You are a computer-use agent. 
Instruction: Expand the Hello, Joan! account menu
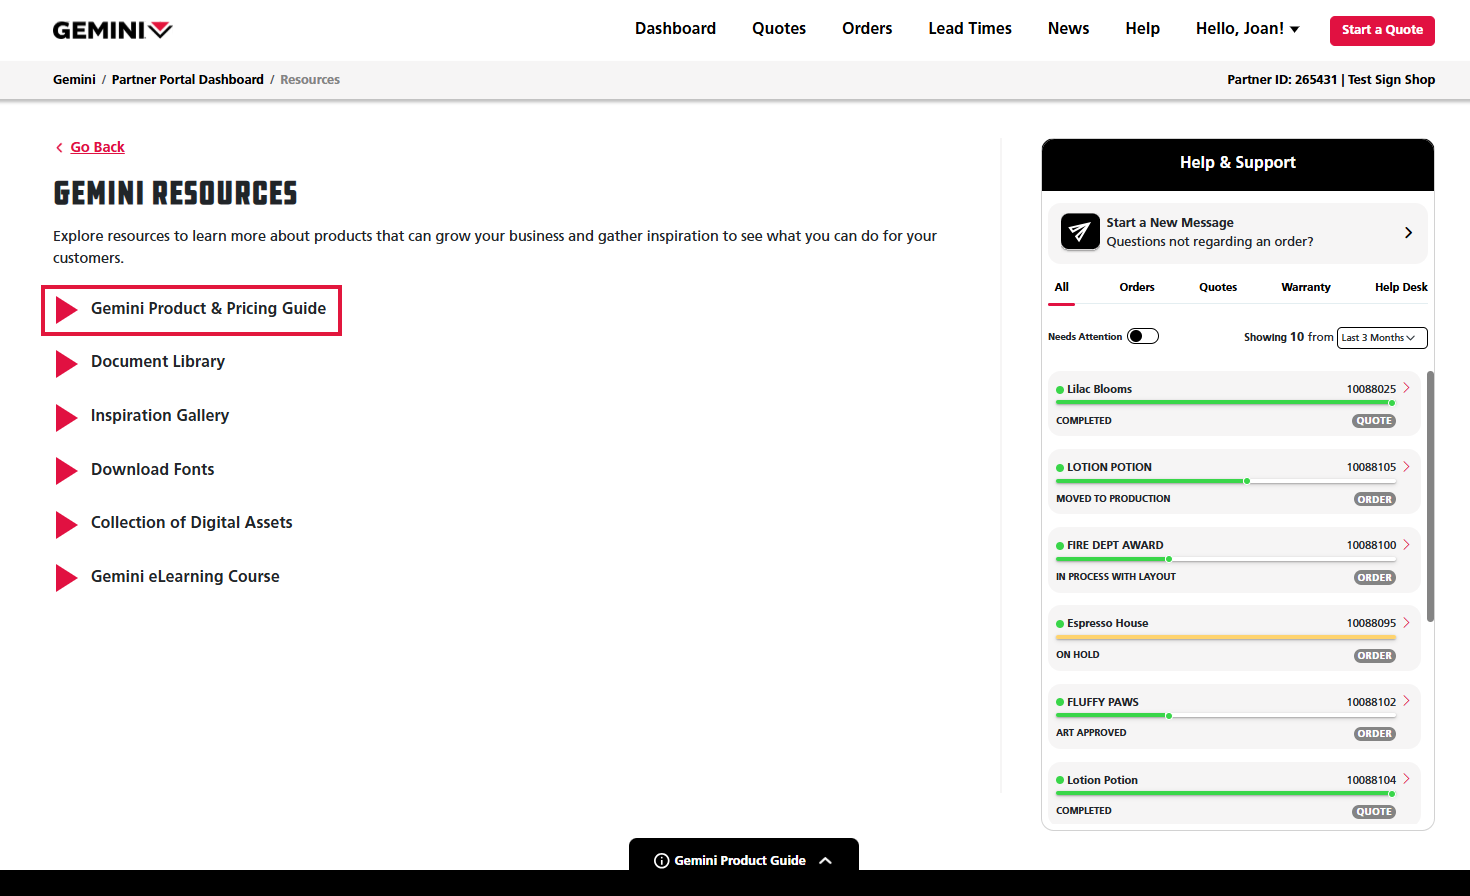tap(1247, 29)
